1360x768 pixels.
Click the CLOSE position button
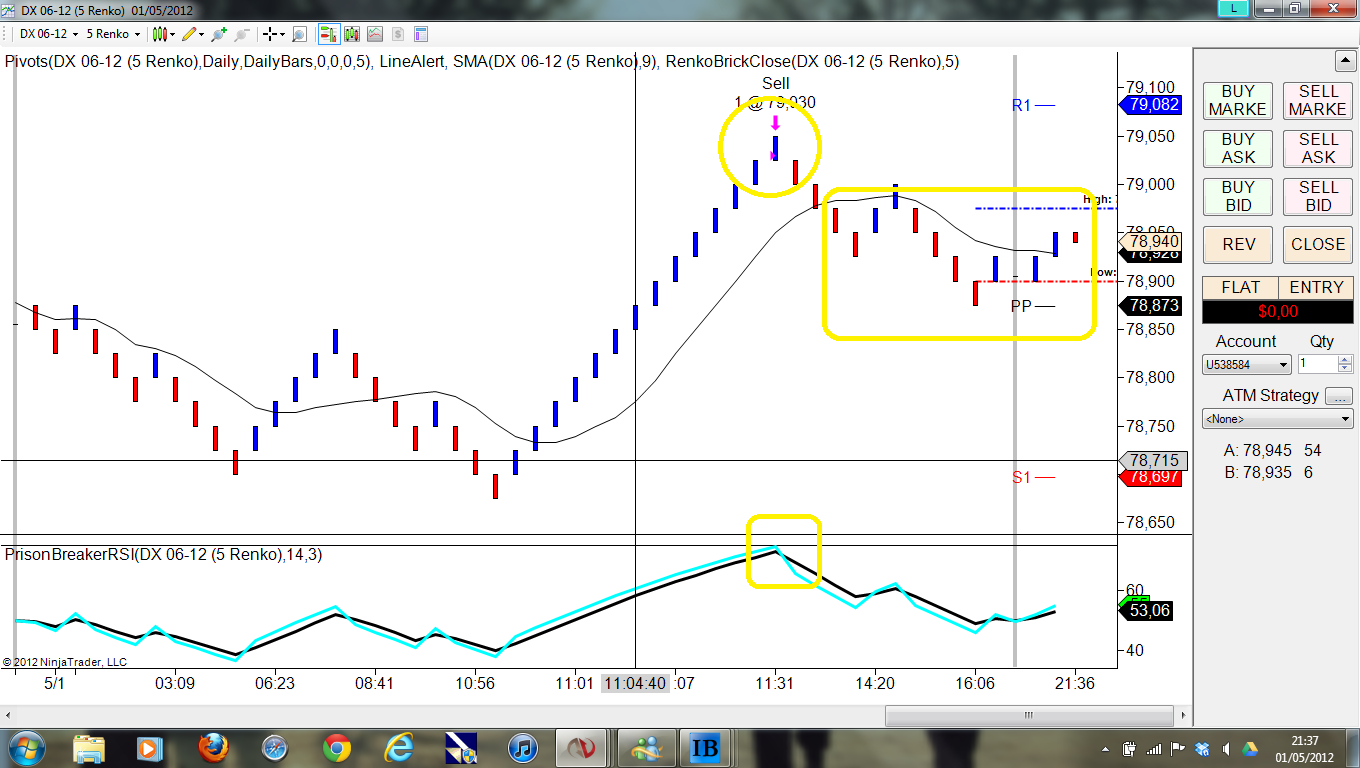[1318, 244]
